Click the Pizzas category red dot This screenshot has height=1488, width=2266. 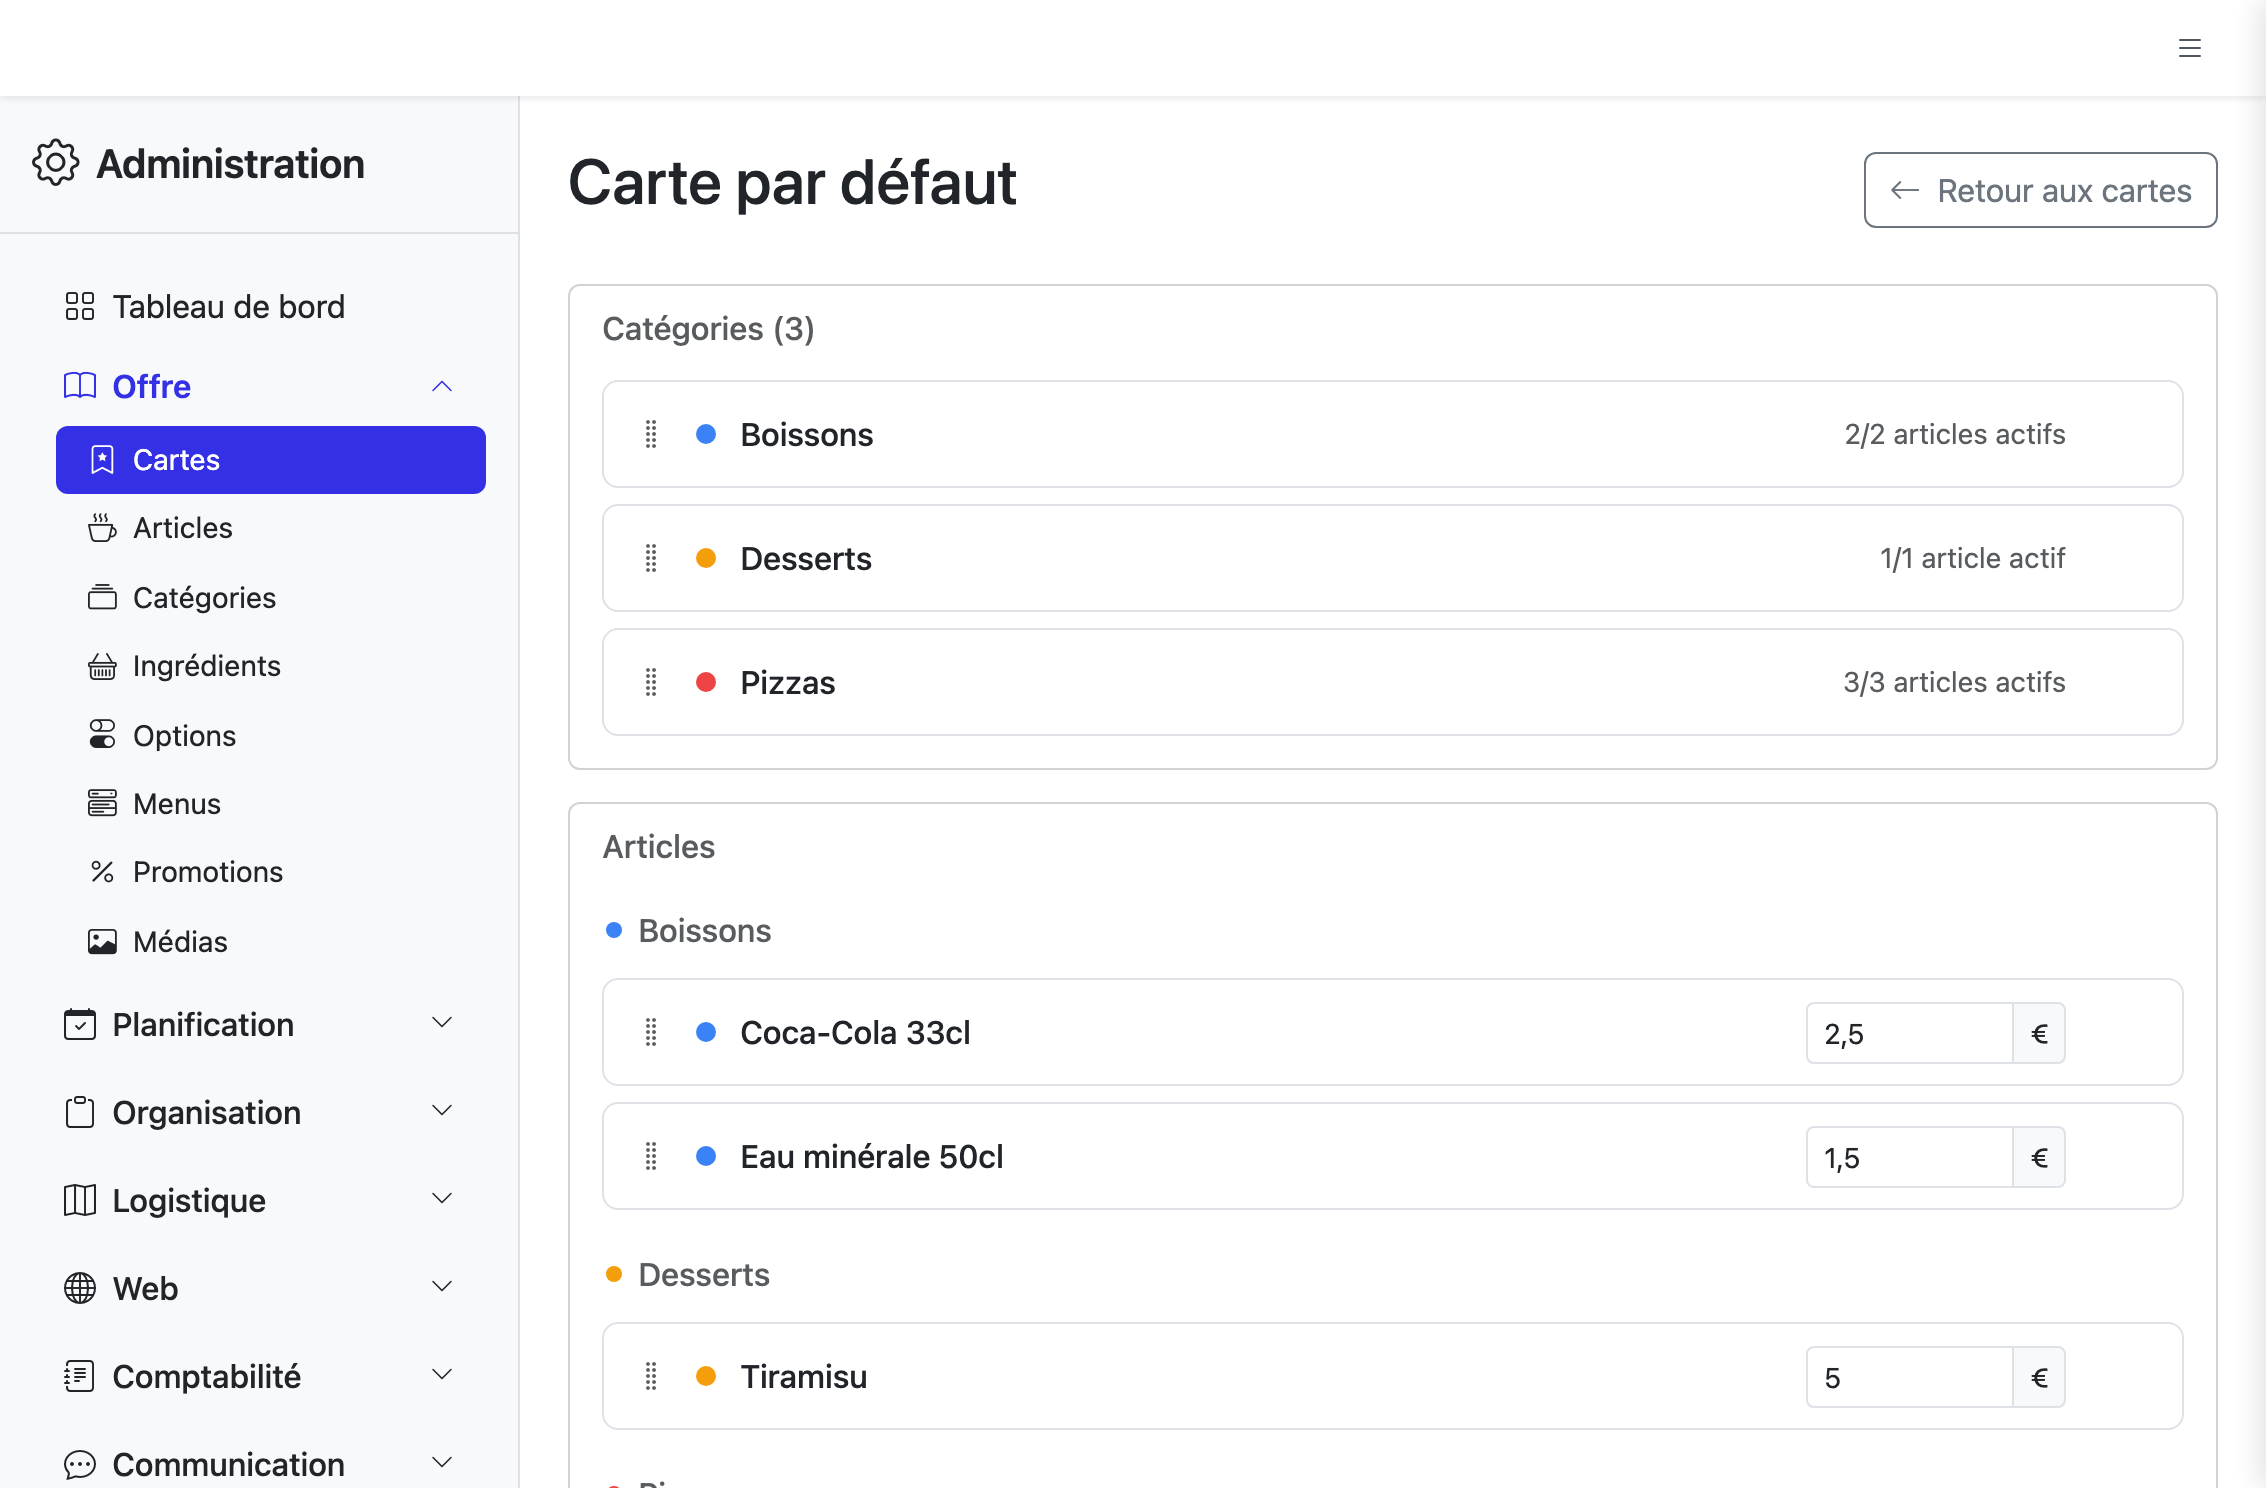coord(706,682)
